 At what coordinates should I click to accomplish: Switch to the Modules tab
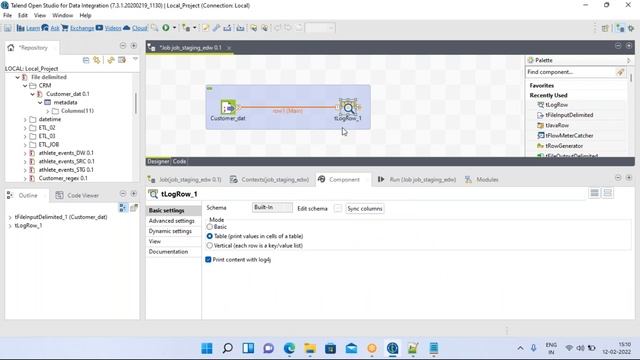point(482,180)
